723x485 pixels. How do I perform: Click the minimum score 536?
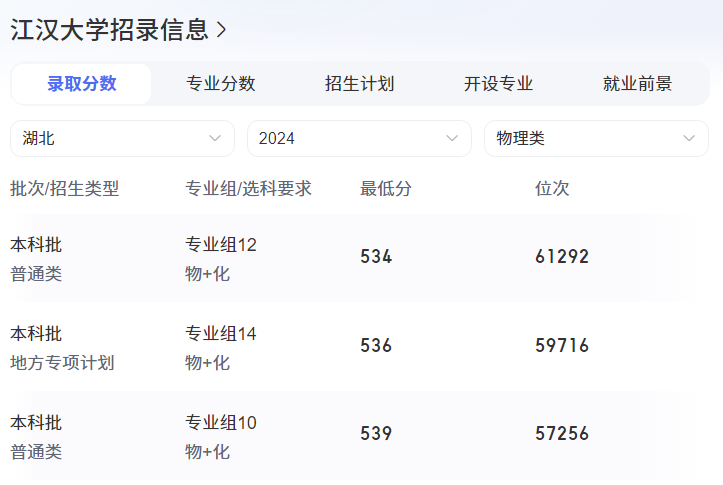[376, 346]
